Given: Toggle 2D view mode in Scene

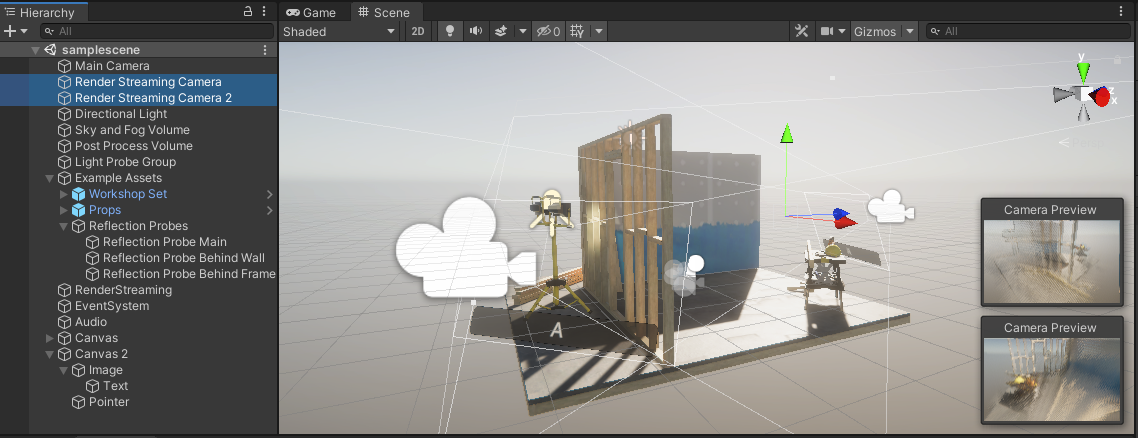Looking at the screenshot, I should pyautogui.click(x=418, y=31).
